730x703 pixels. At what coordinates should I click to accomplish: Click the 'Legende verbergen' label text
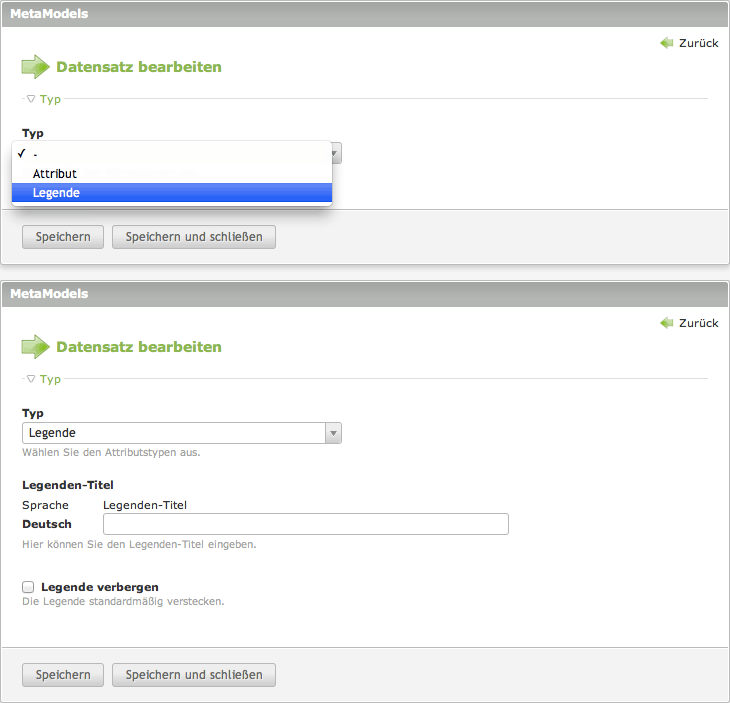click(100, 587)
